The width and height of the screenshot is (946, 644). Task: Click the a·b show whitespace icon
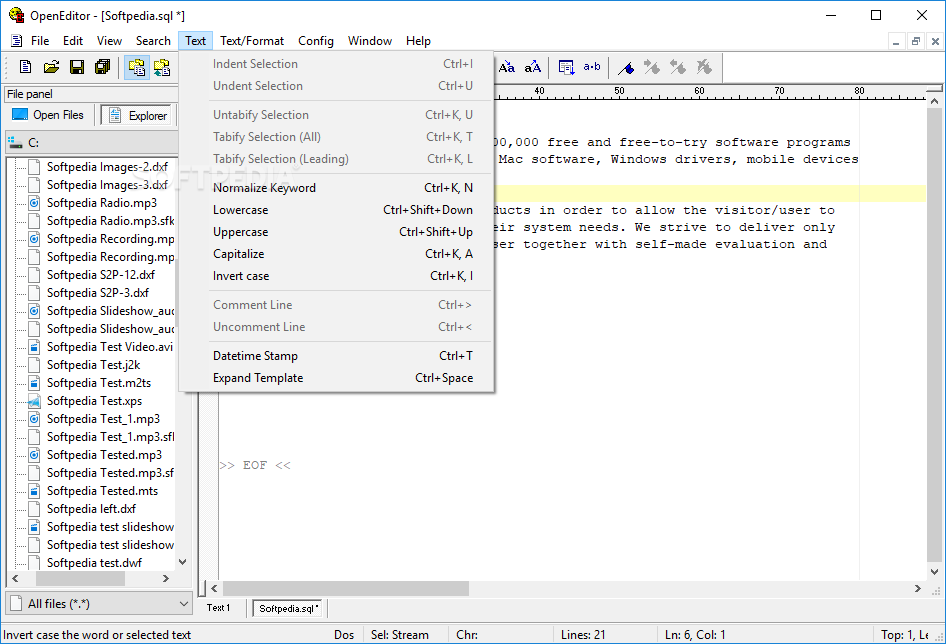pyautogui.click(x=592, y=67)
